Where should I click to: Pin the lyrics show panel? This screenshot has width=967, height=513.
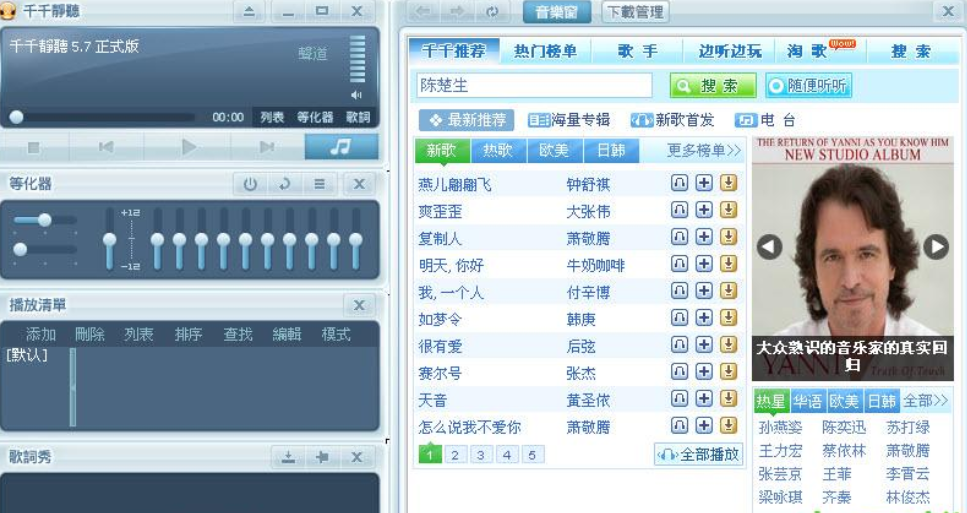322,457
